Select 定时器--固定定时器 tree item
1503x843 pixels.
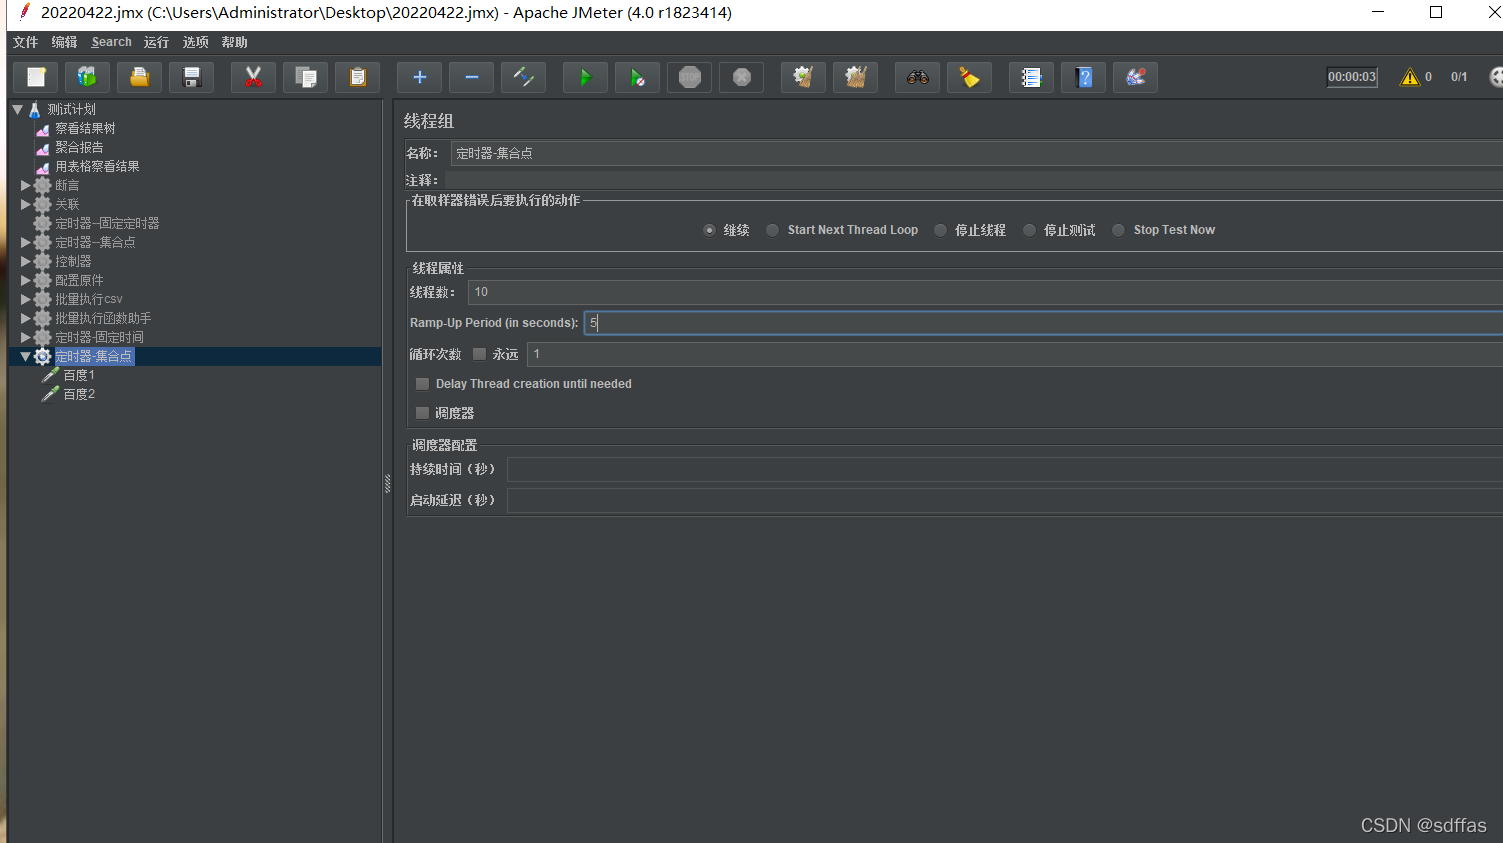[x=107, y=223]
